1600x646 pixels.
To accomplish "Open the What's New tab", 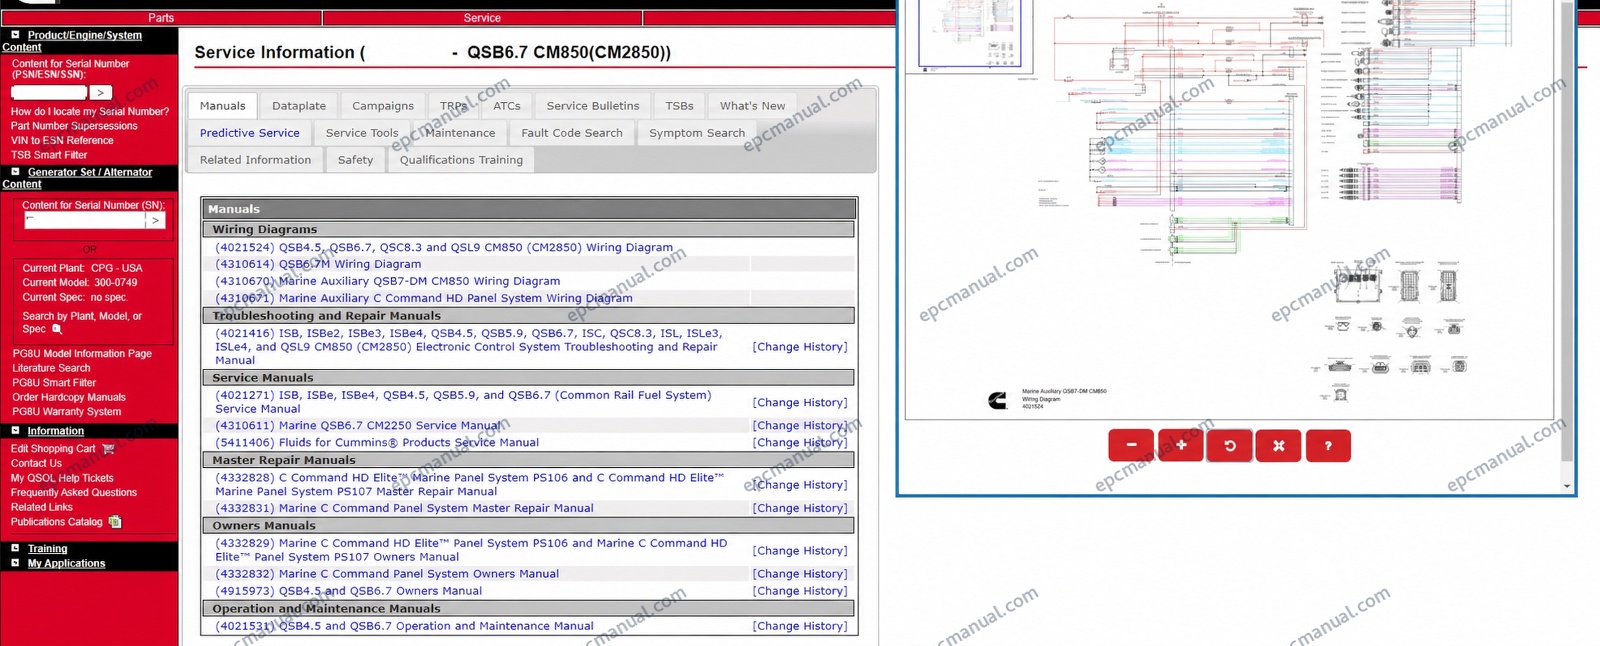I will click(x=753, y=106).
